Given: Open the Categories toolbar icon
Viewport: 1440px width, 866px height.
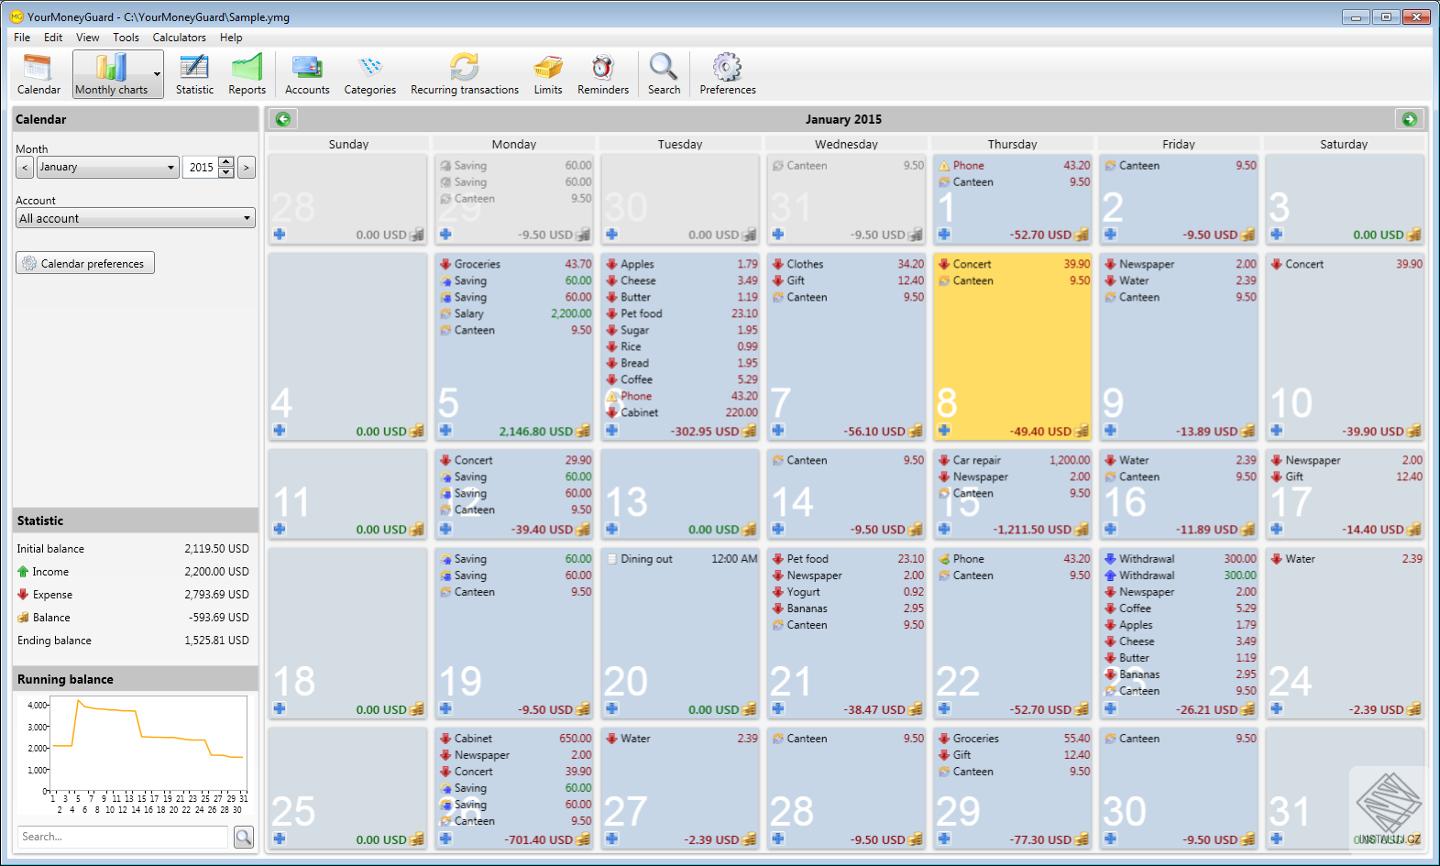Looking at the screenshot, I should coord(370,74).
